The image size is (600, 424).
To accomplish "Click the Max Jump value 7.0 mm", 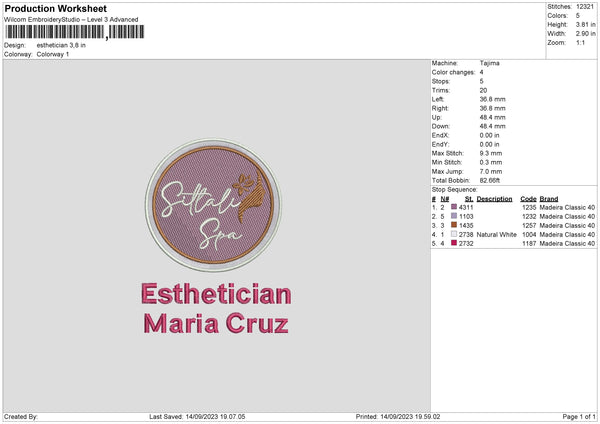I will [491, 171].
